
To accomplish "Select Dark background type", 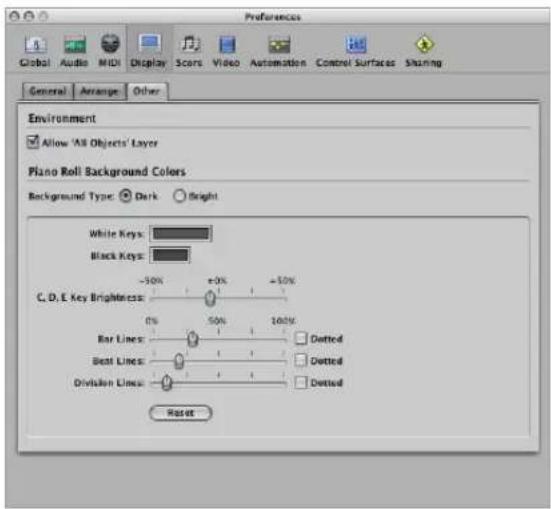I will tap(126, 196).
